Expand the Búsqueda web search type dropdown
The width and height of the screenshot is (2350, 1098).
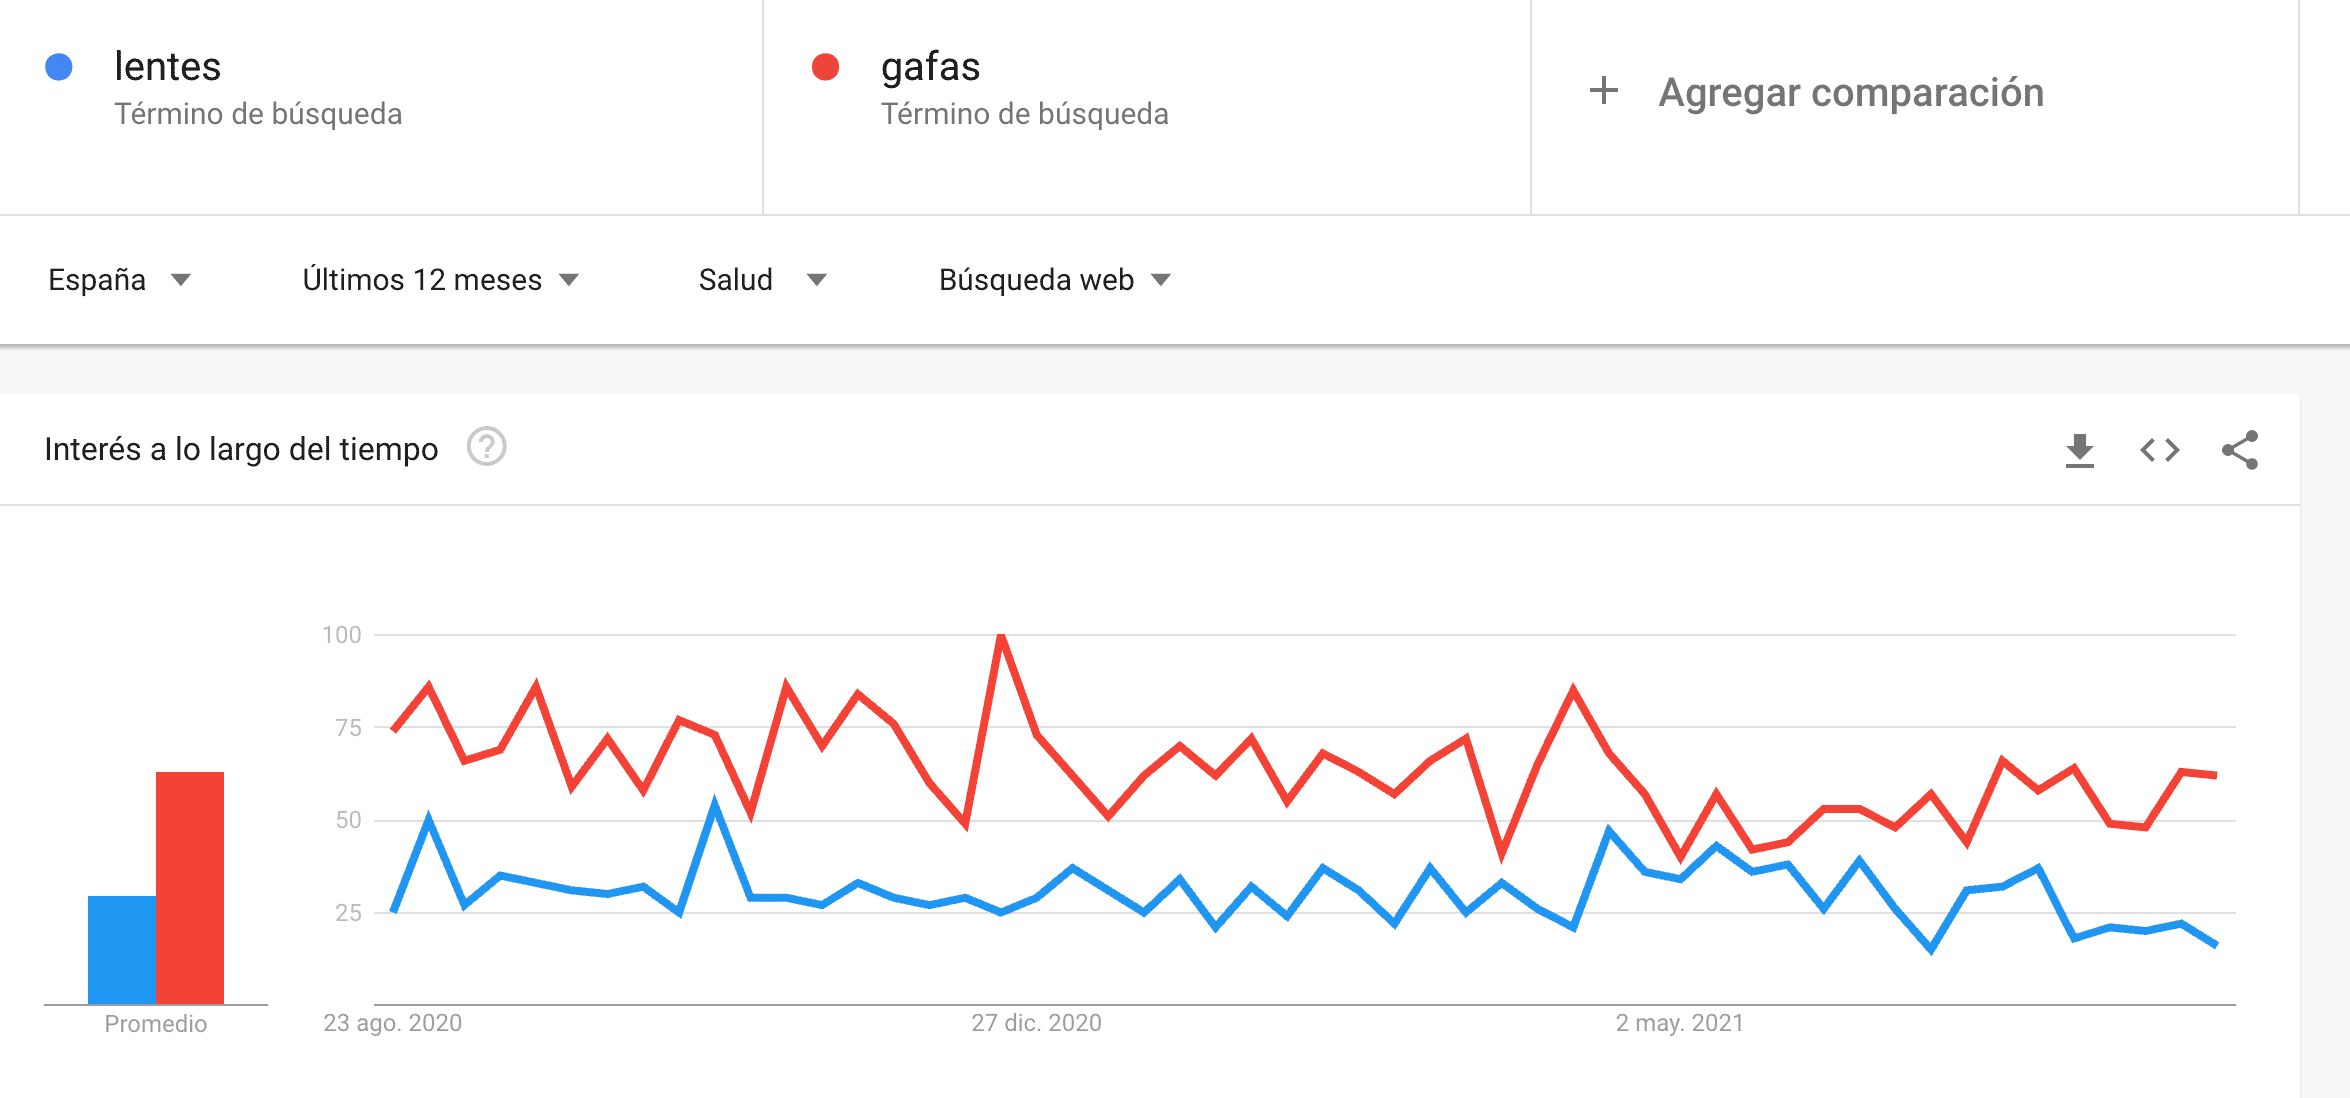tap(1054, 280)
